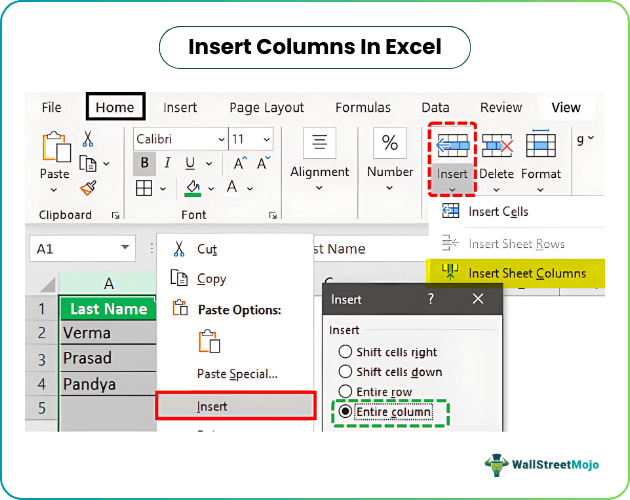Click the Insert dialog help question mark

click(x=431, y=299)
